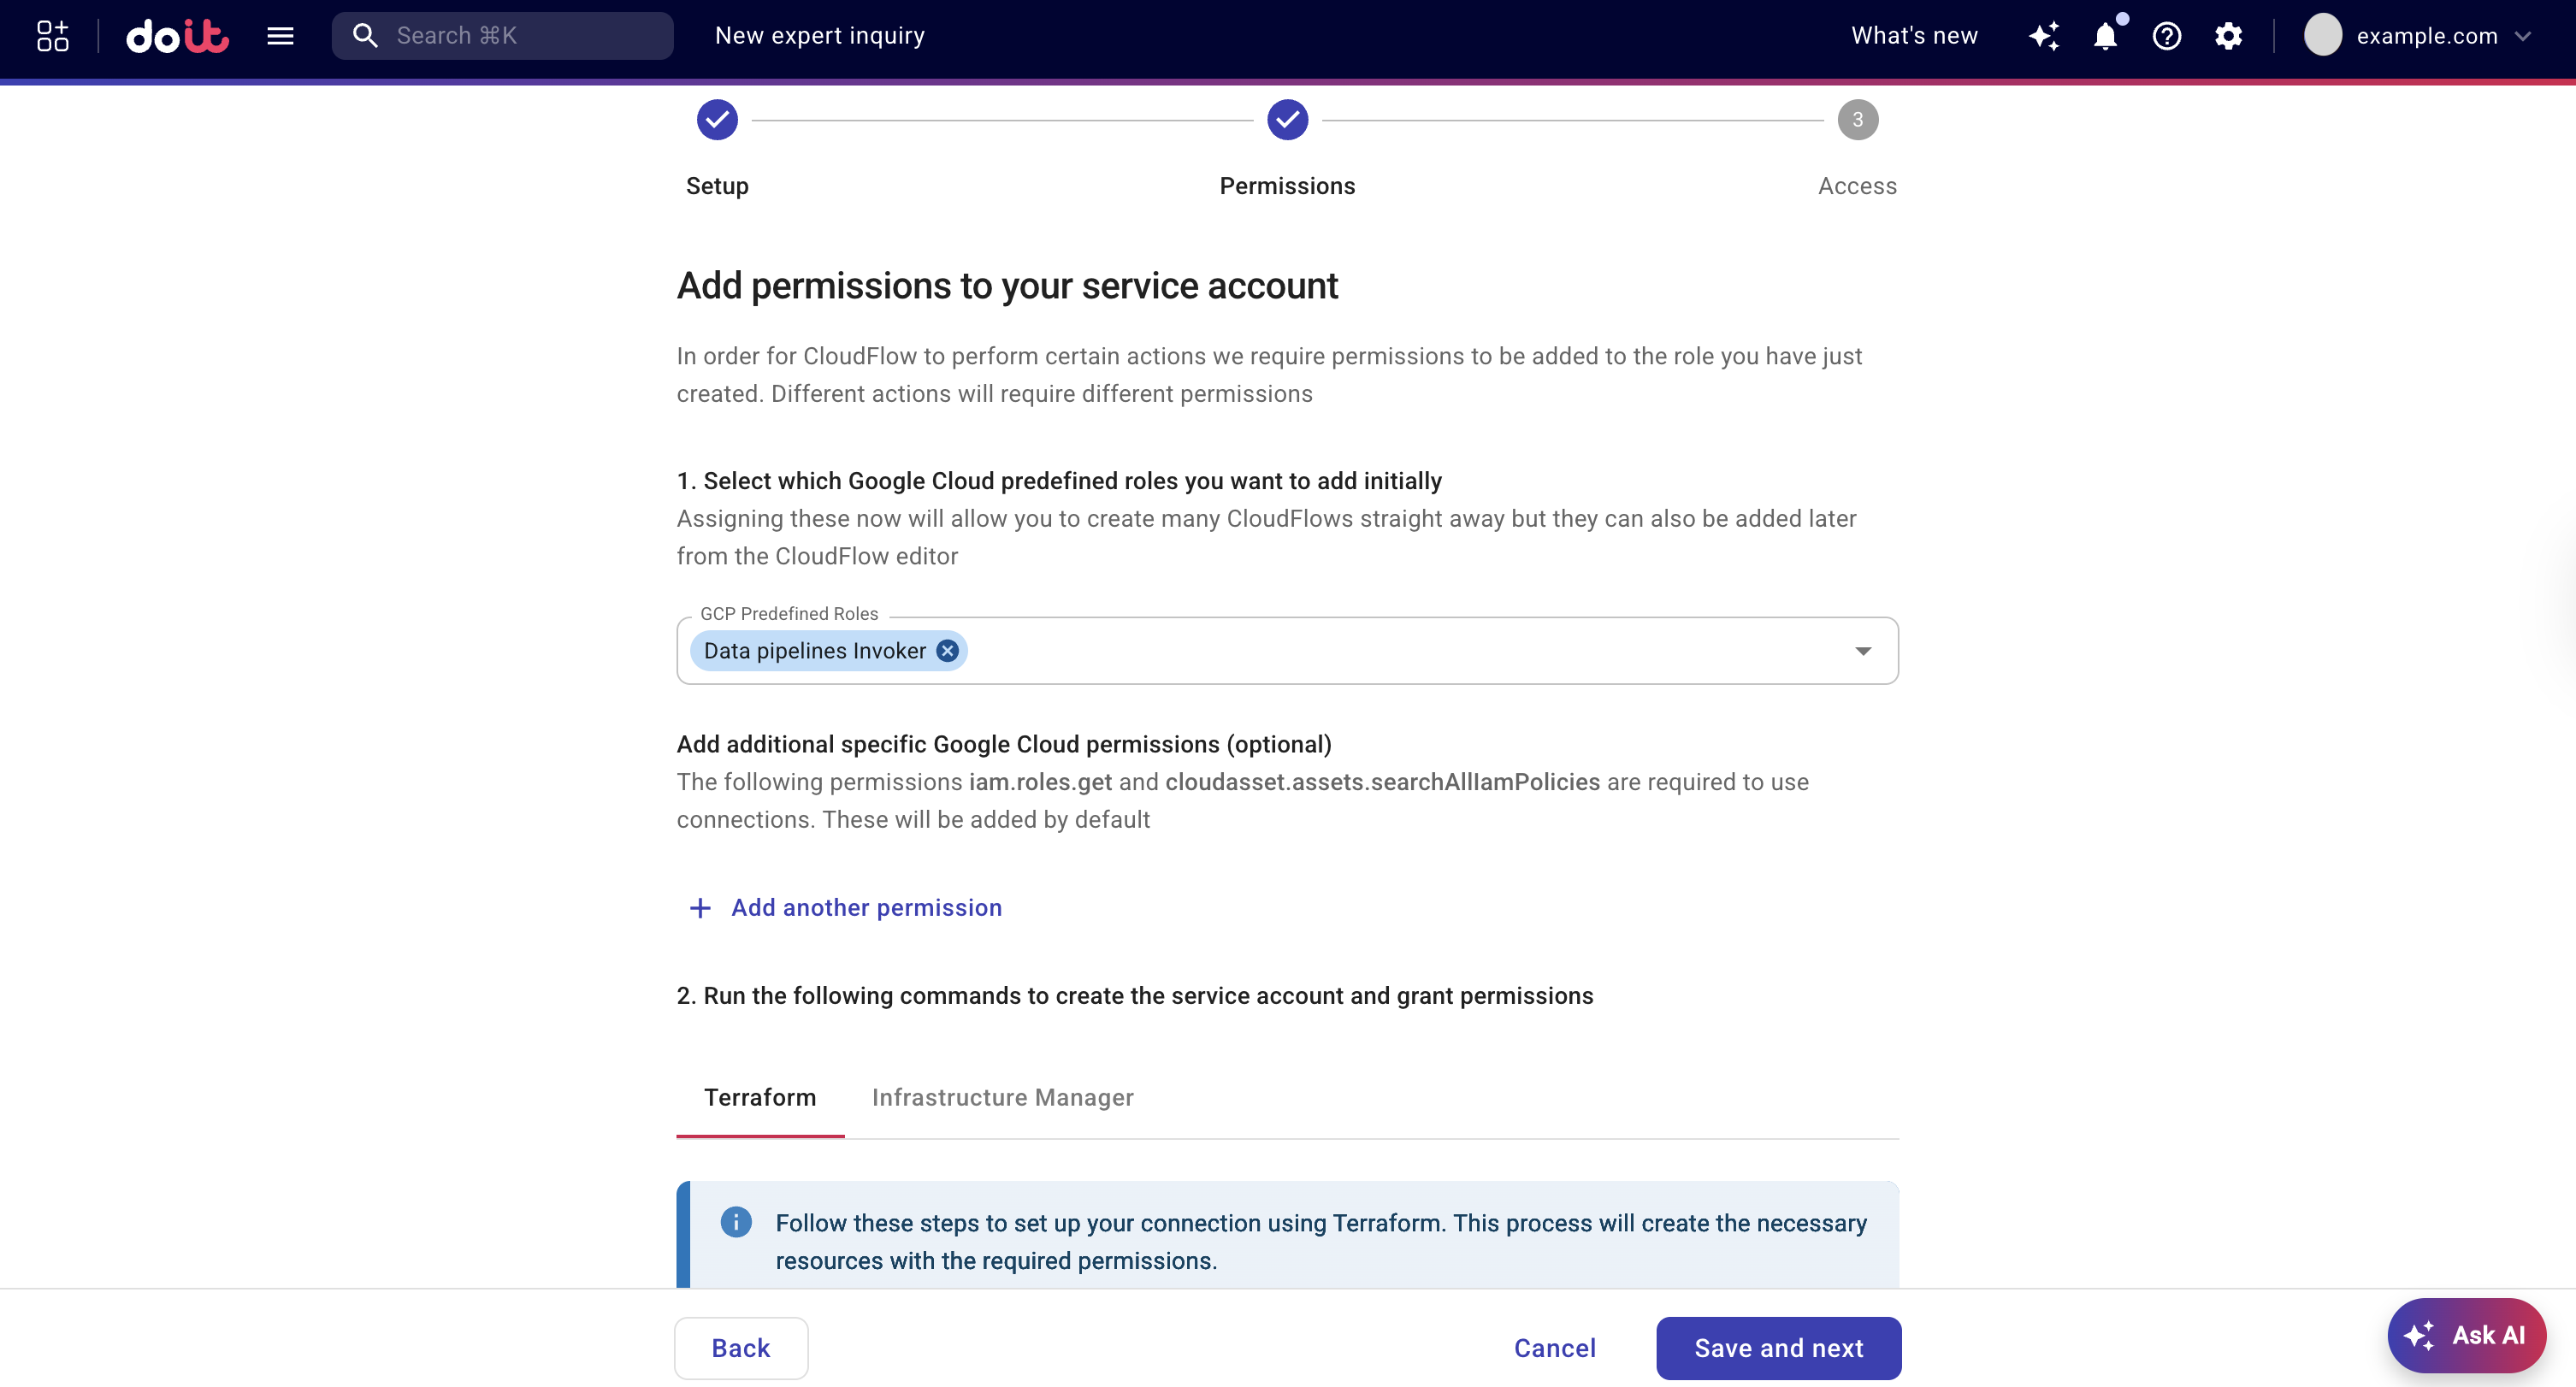
Task: Open the help question mark icon
Action: point(2166,36)
